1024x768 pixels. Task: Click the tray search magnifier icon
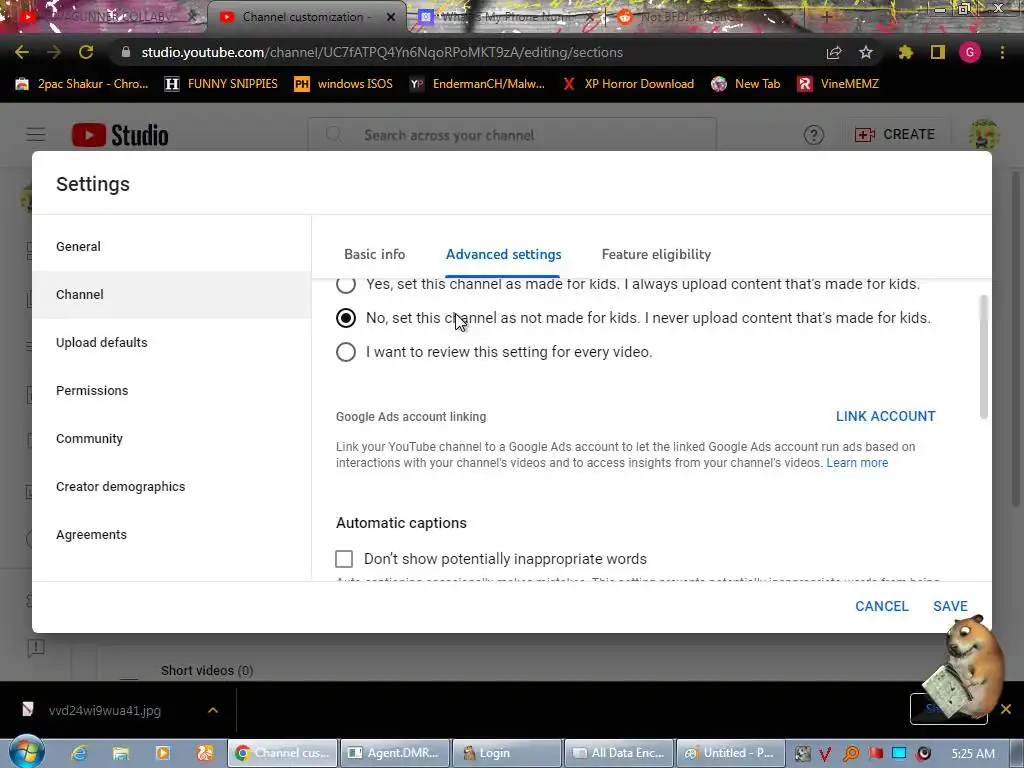(851, 753)
